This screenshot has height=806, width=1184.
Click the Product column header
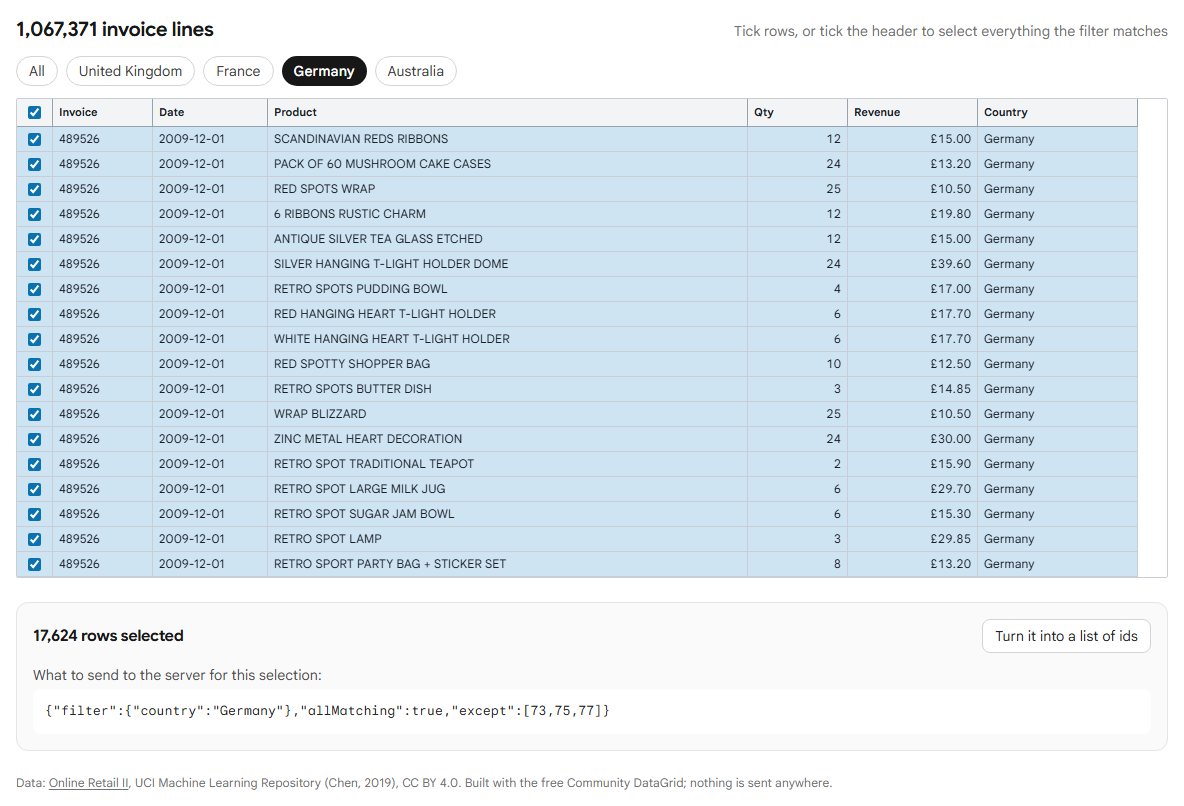(507, 112)
